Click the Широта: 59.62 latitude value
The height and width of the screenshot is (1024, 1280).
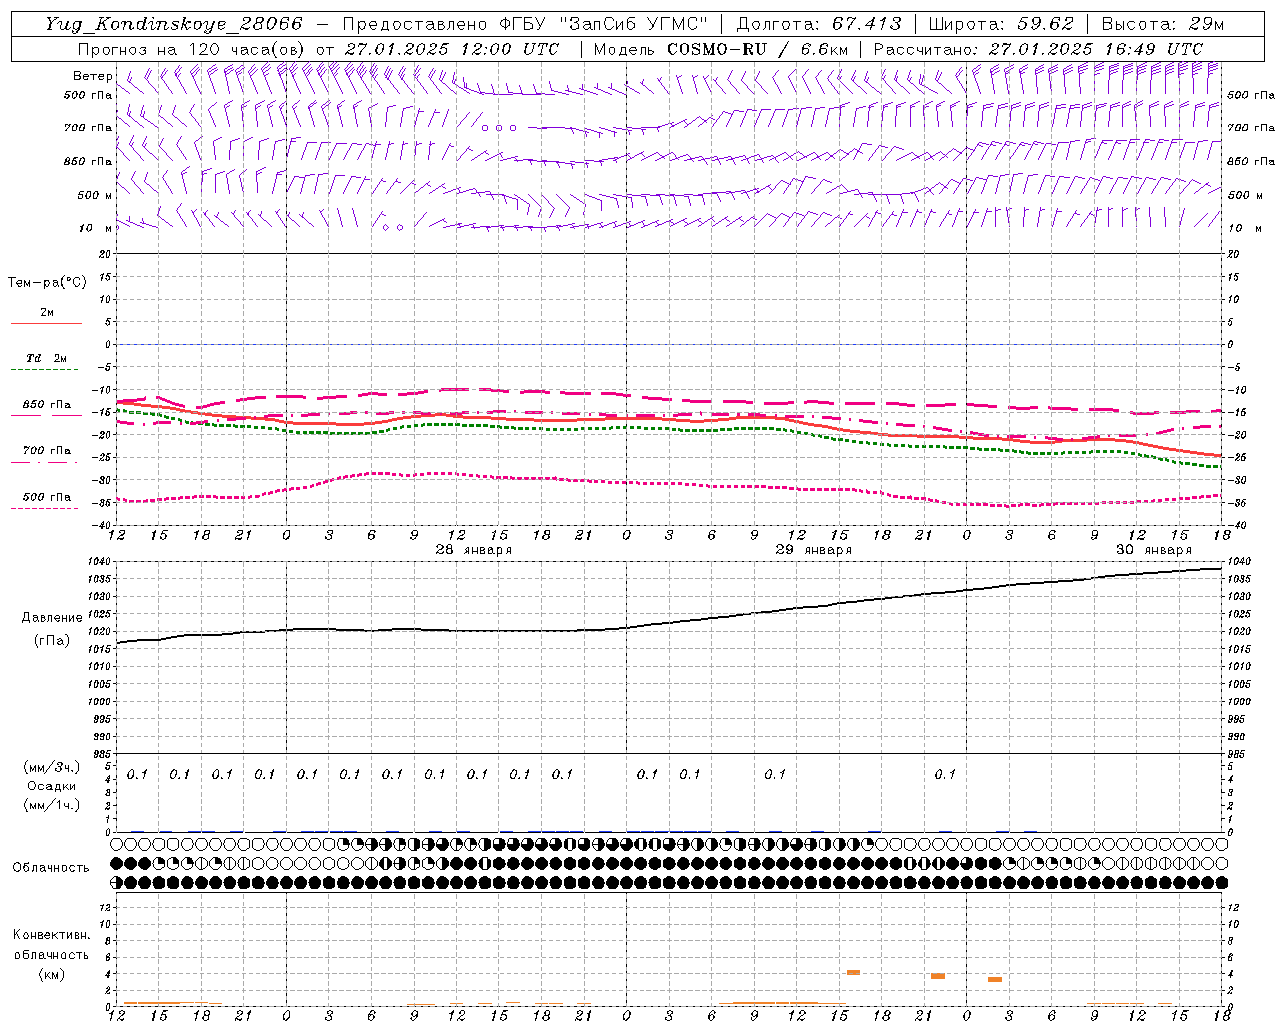click(x=1001, y=24)
